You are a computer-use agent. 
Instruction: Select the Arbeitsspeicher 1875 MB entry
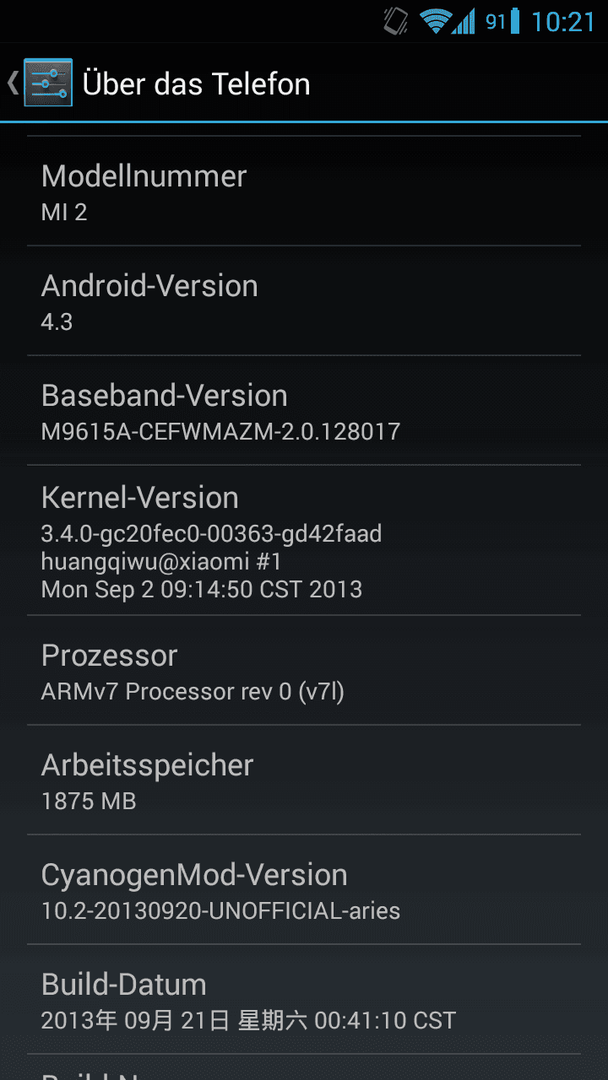click(304, 780)
